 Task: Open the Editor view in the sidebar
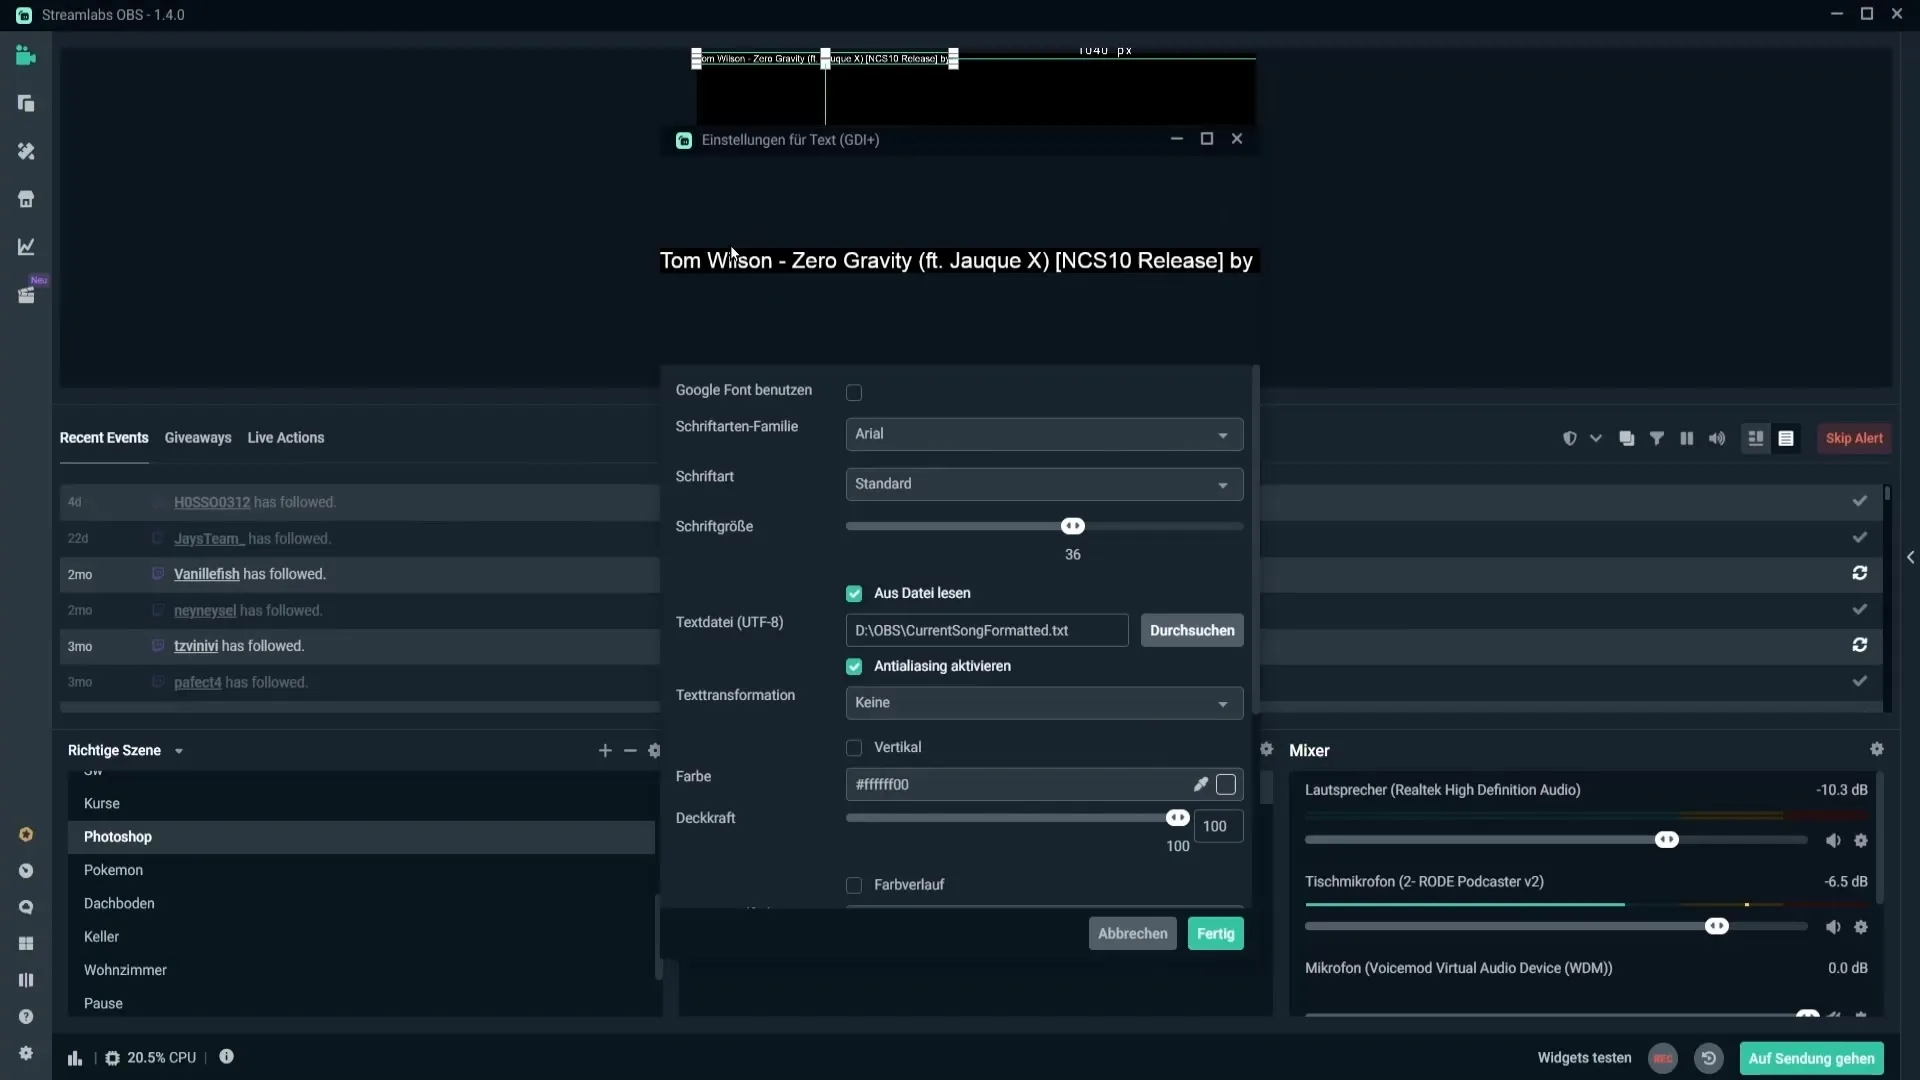[x=26, y=56]
